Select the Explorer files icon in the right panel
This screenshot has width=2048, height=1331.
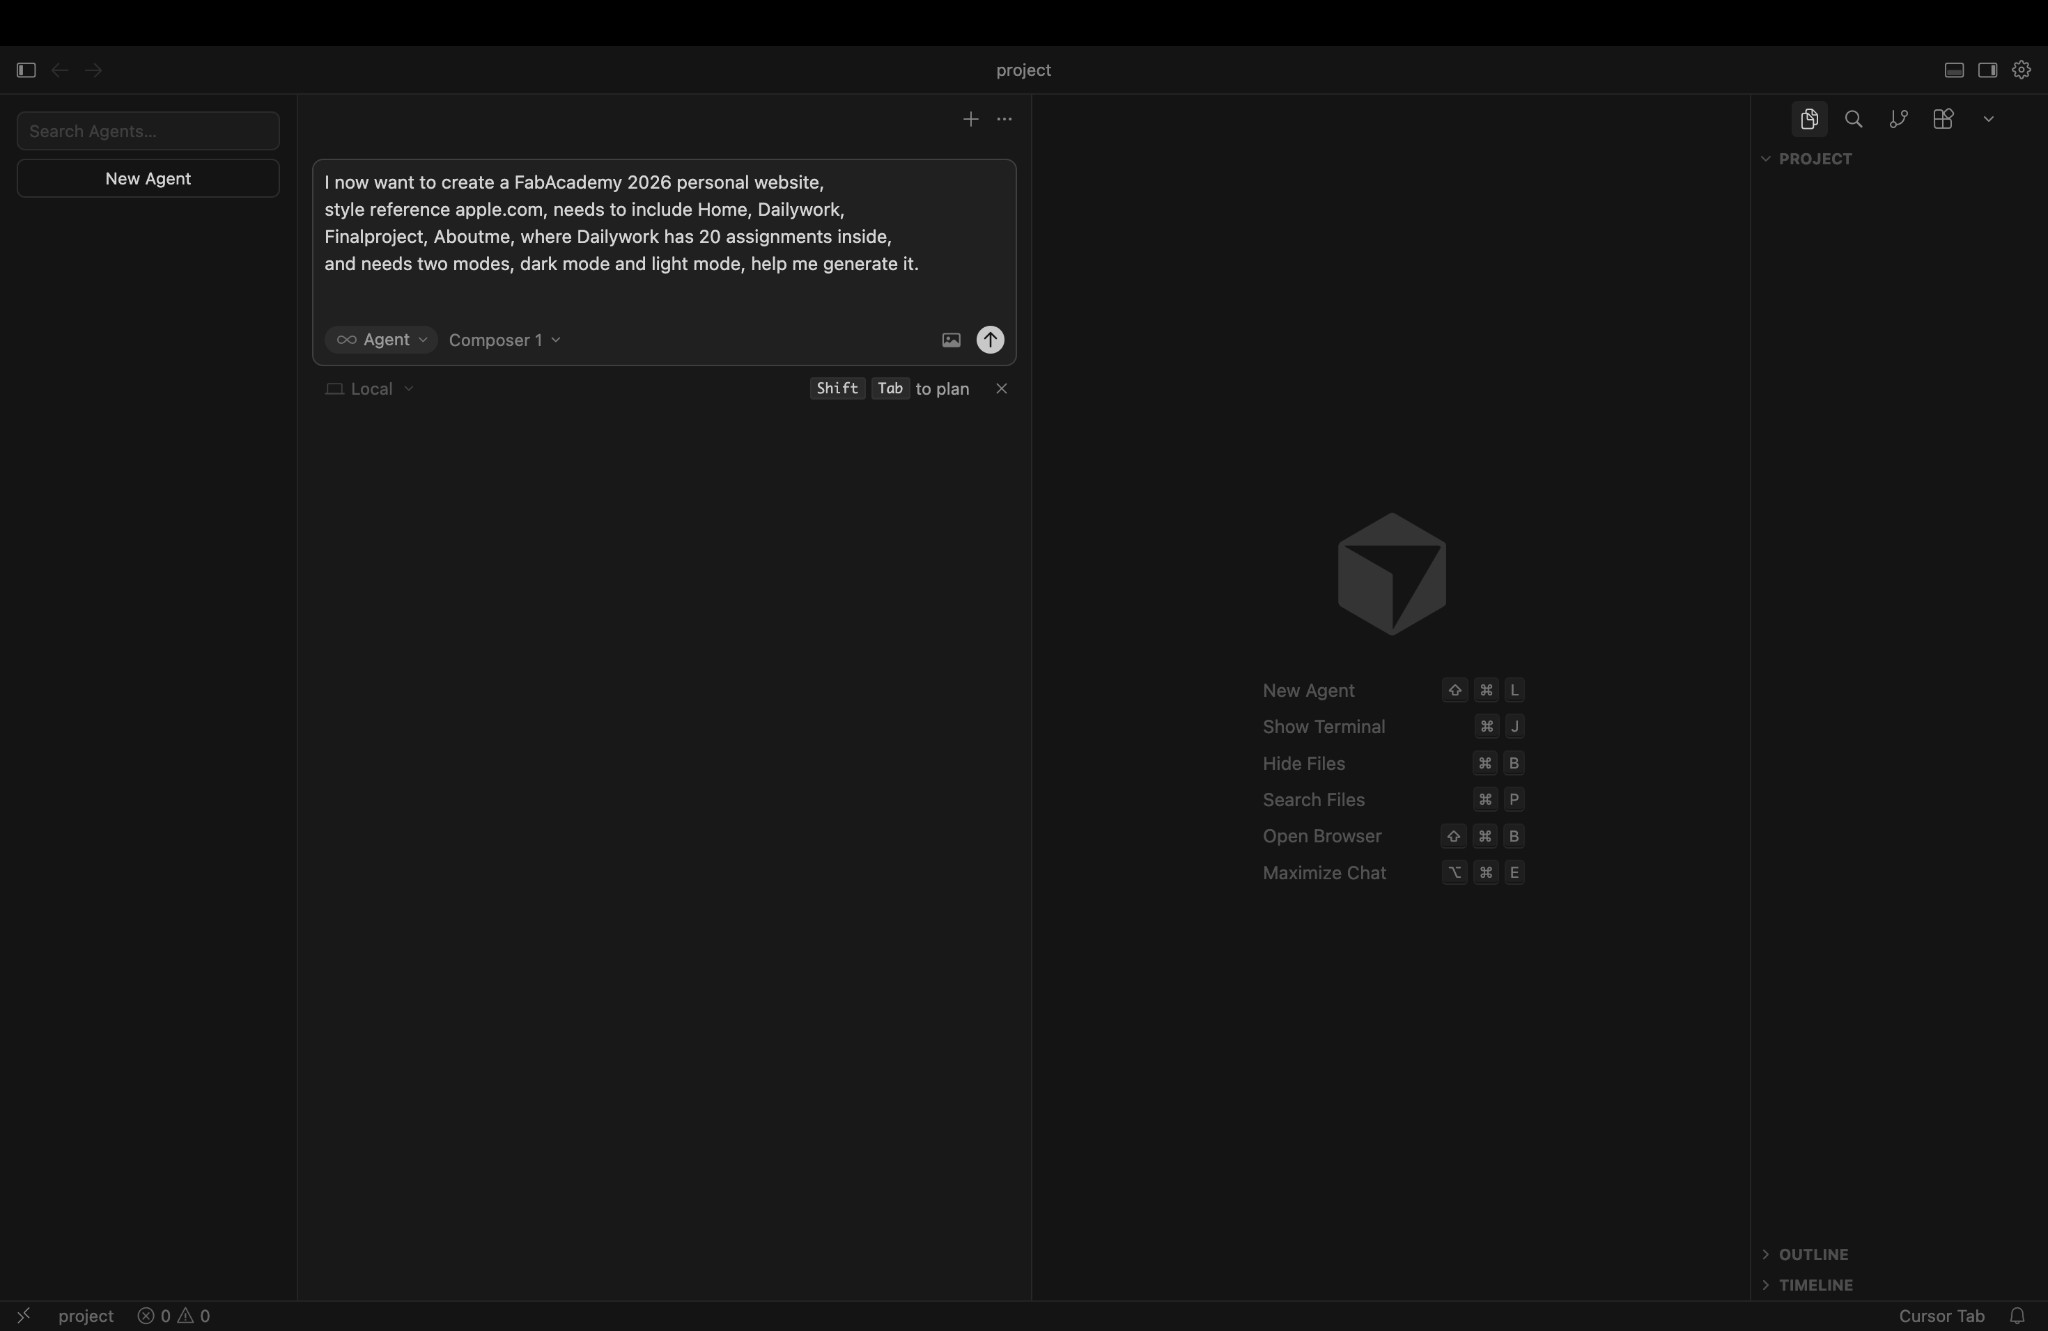click(x=1808, y=119)
